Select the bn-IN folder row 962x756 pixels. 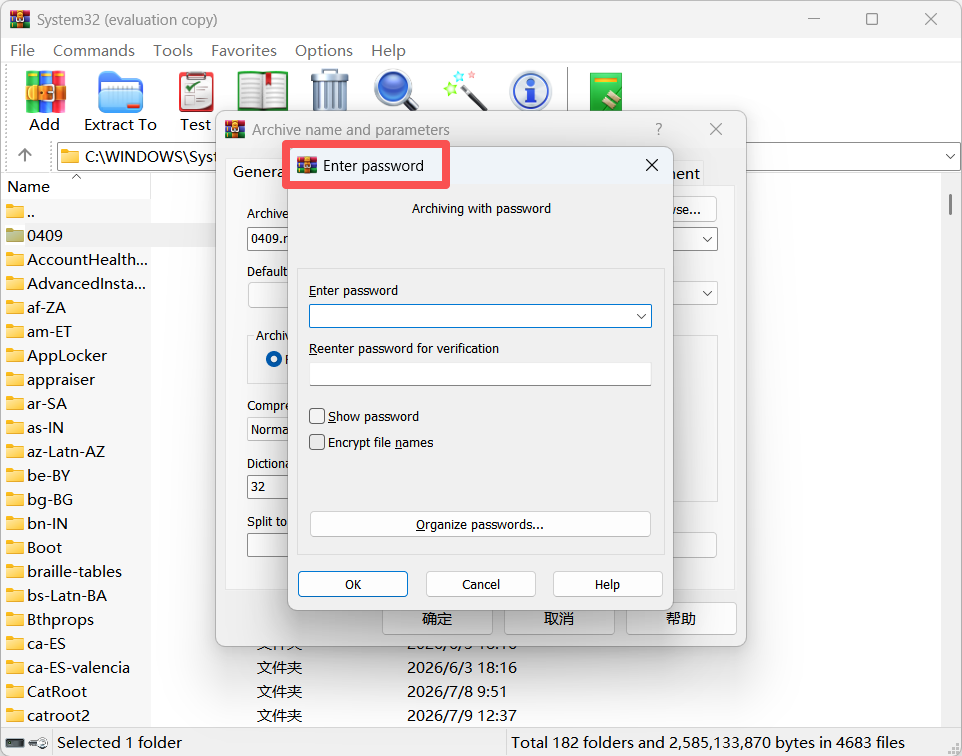point(77,523)
